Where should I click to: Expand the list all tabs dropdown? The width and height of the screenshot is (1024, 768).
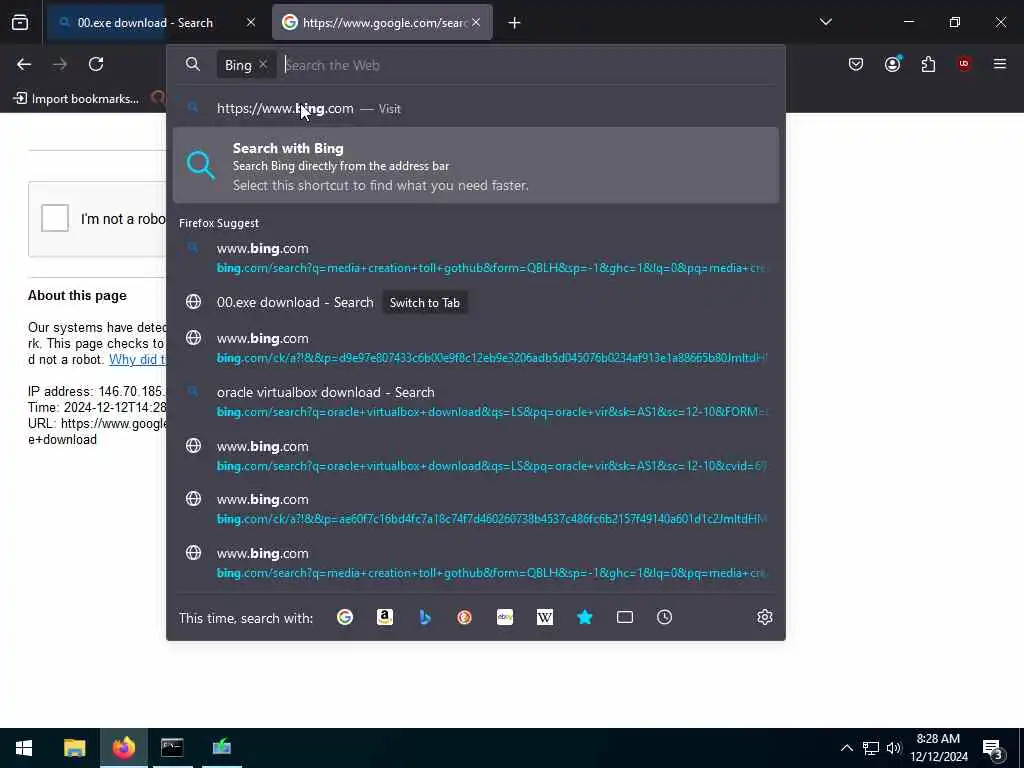(x=825, y=22)
